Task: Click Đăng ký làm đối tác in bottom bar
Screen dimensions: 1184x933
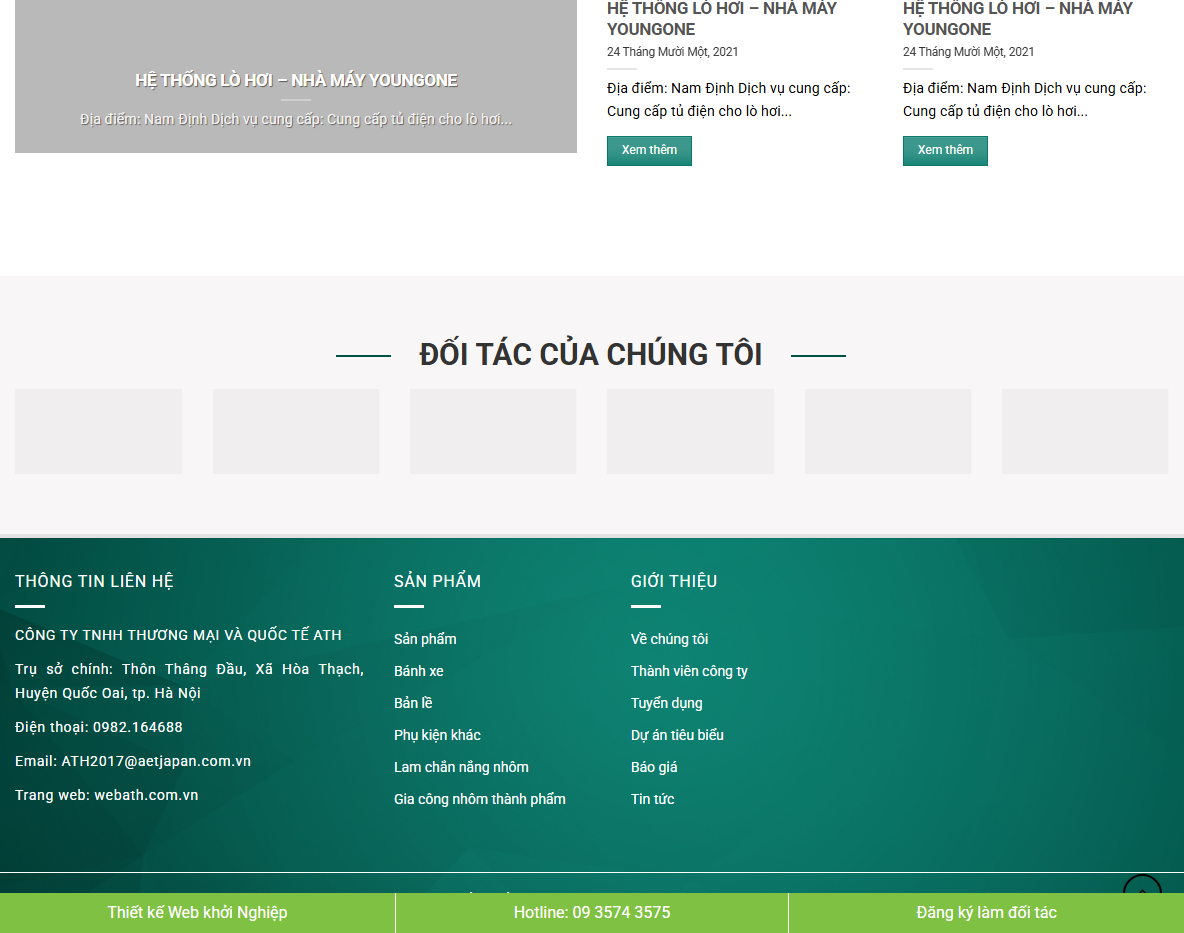Action: (986, 912)
